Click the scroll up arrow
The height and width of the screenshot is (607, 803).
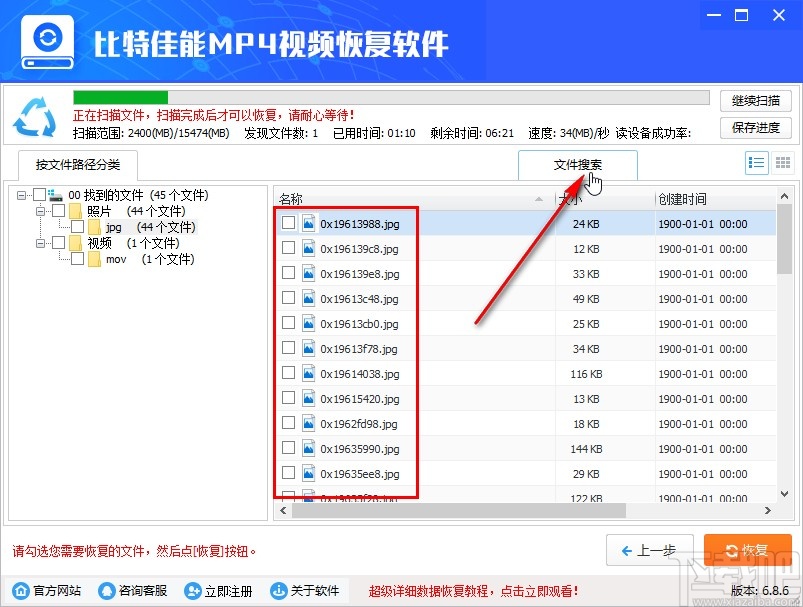click(784, 196)
